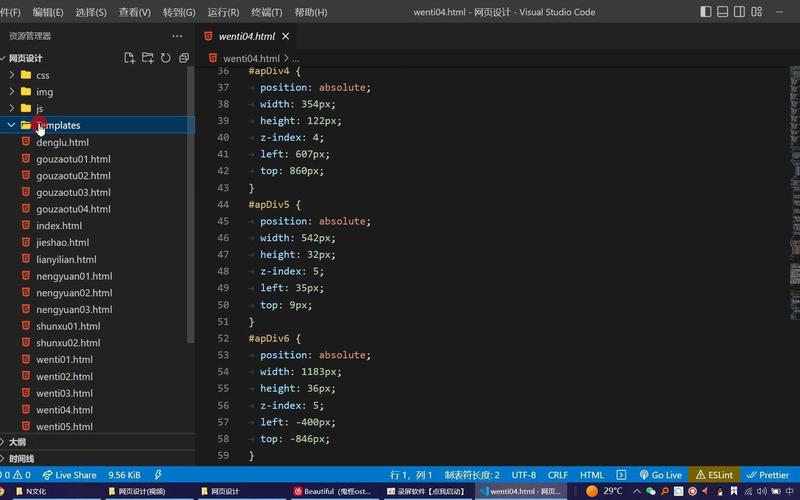Open the 编辑(E) menu
The image size is (800, 500).
tap(48, 12)
